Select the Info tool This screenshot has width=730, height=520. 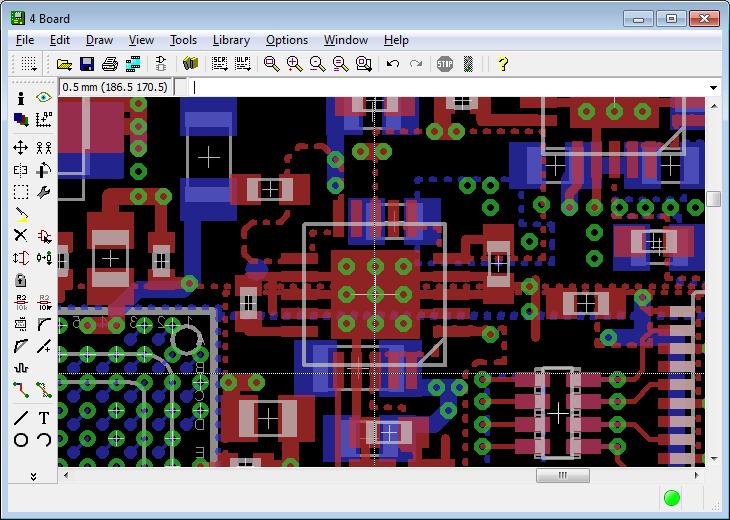click(20, 98)
